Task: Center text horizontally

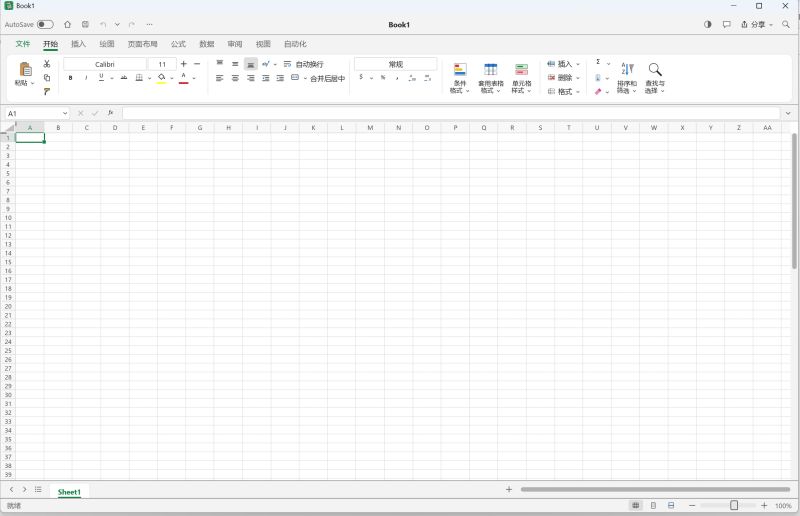Action: click(235, 78)
